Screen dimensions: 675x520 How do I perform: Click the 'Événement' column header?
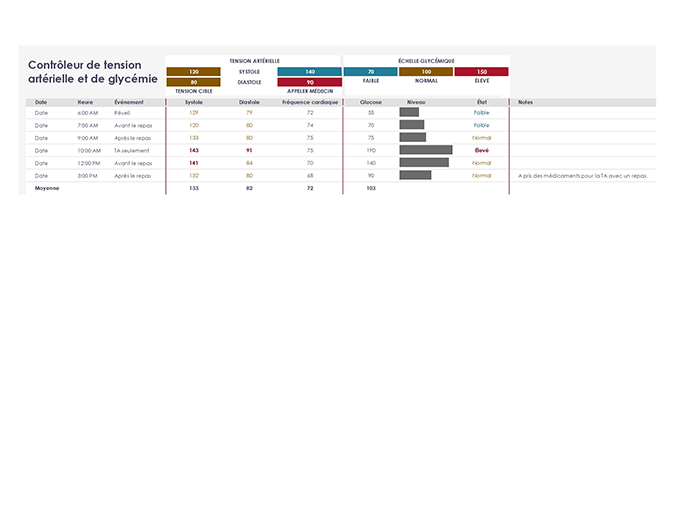[x=129, y=102]
